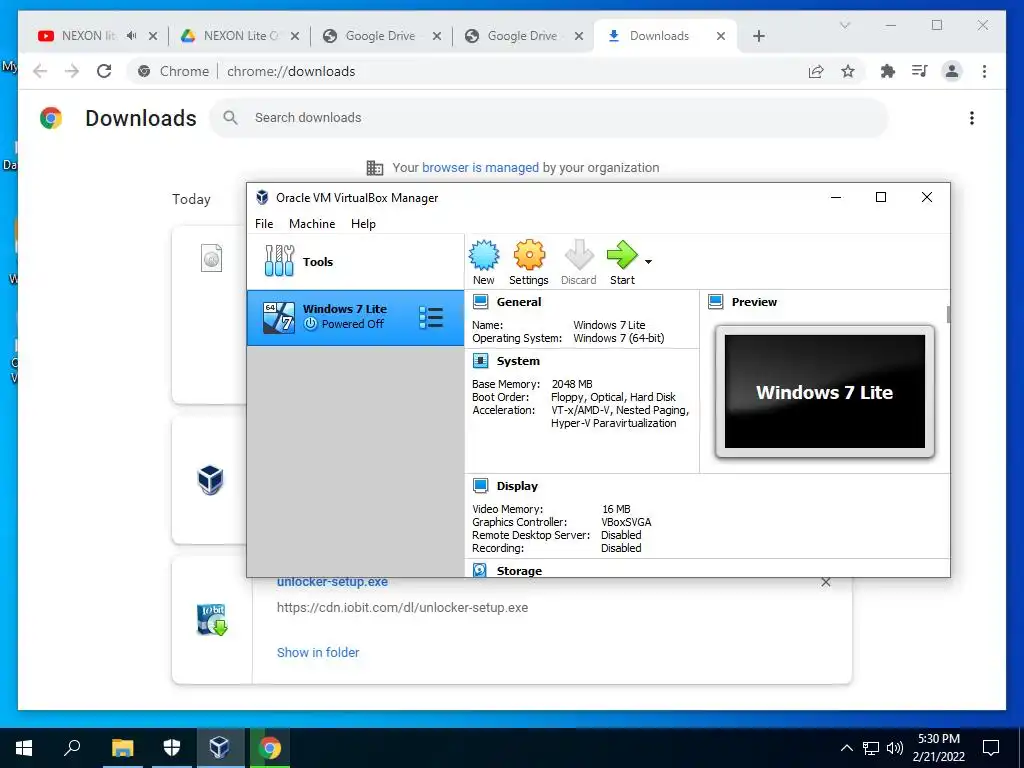Open the taskbar volume control
The image size is (1024, 768).
point(895,748)
